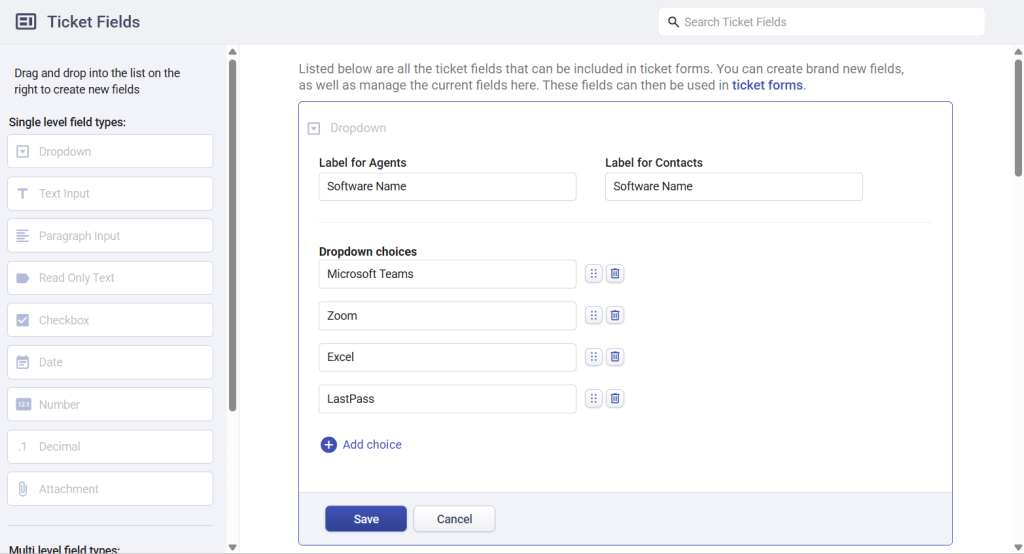The width and height of the screenshot is (1024, 554).
Task: Select the Text Input field type
Action: point(110,194)
